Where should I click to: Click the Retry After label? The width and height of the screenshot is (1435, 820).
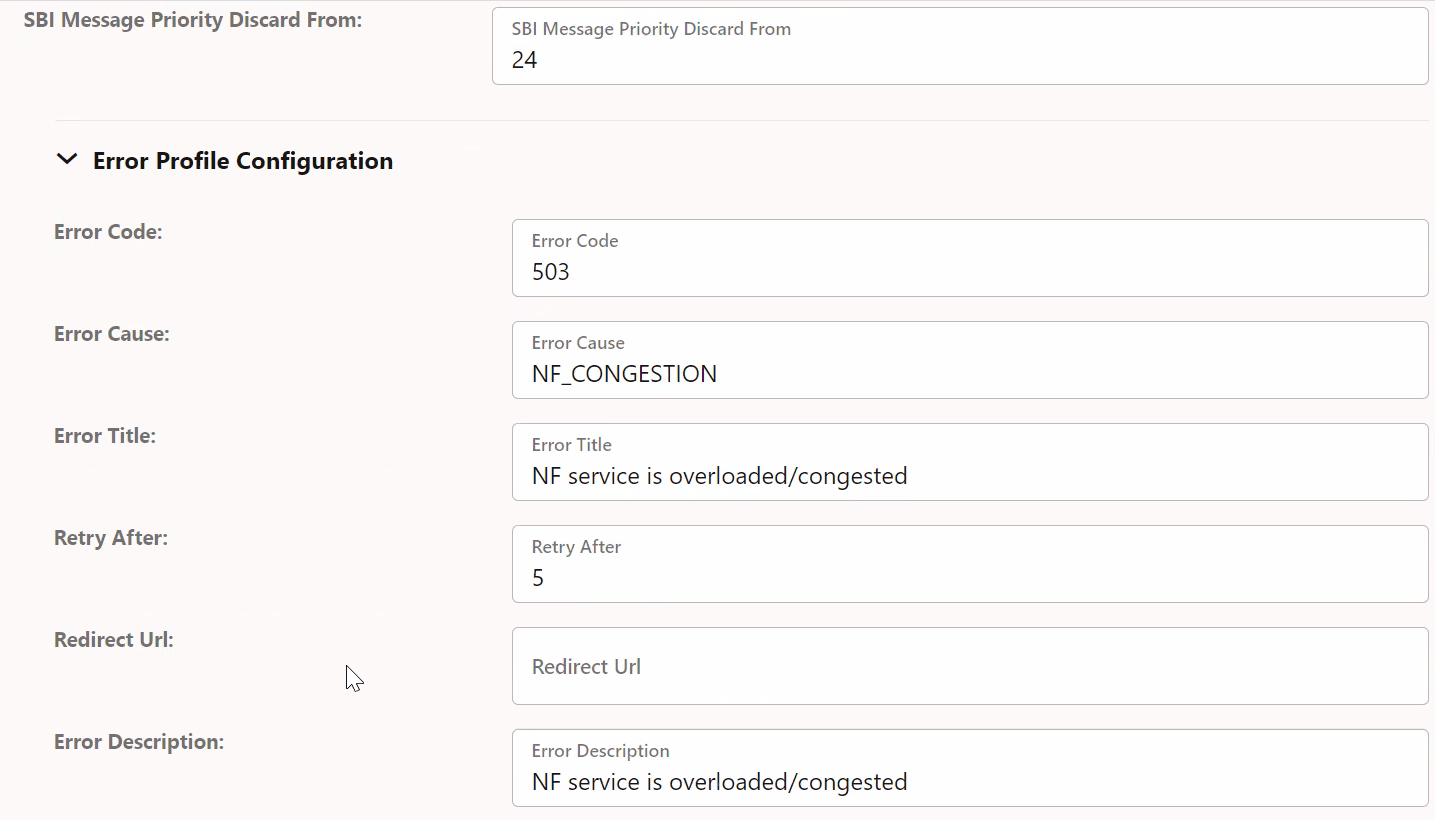(111, 537)
